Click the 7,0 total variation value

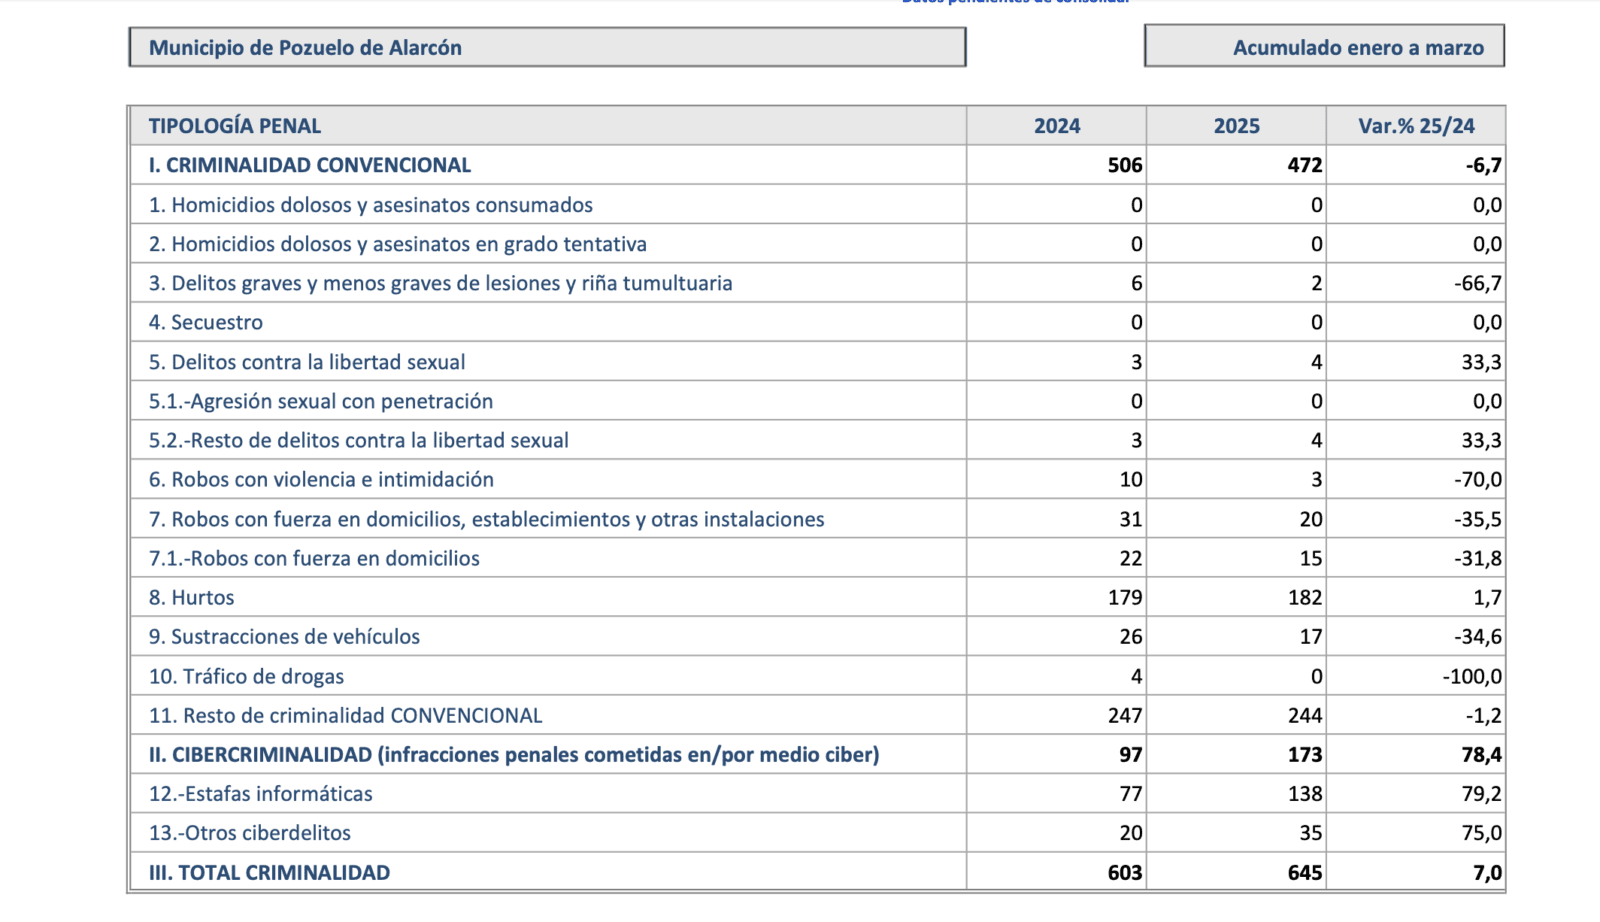click(x=1488, y=872)
